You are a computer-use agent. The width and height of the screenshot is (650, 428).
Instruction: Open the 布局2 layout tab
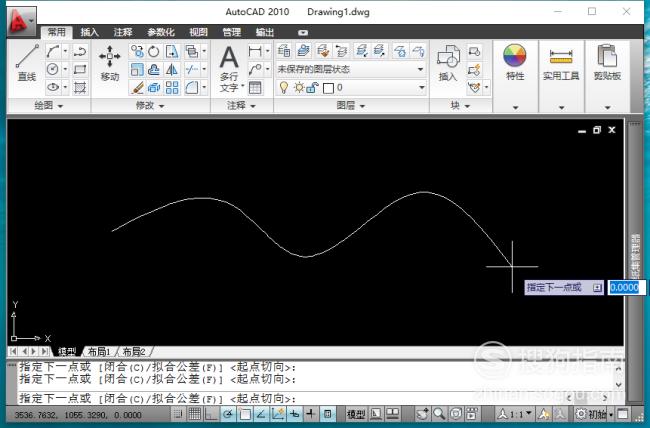(134, 352)
